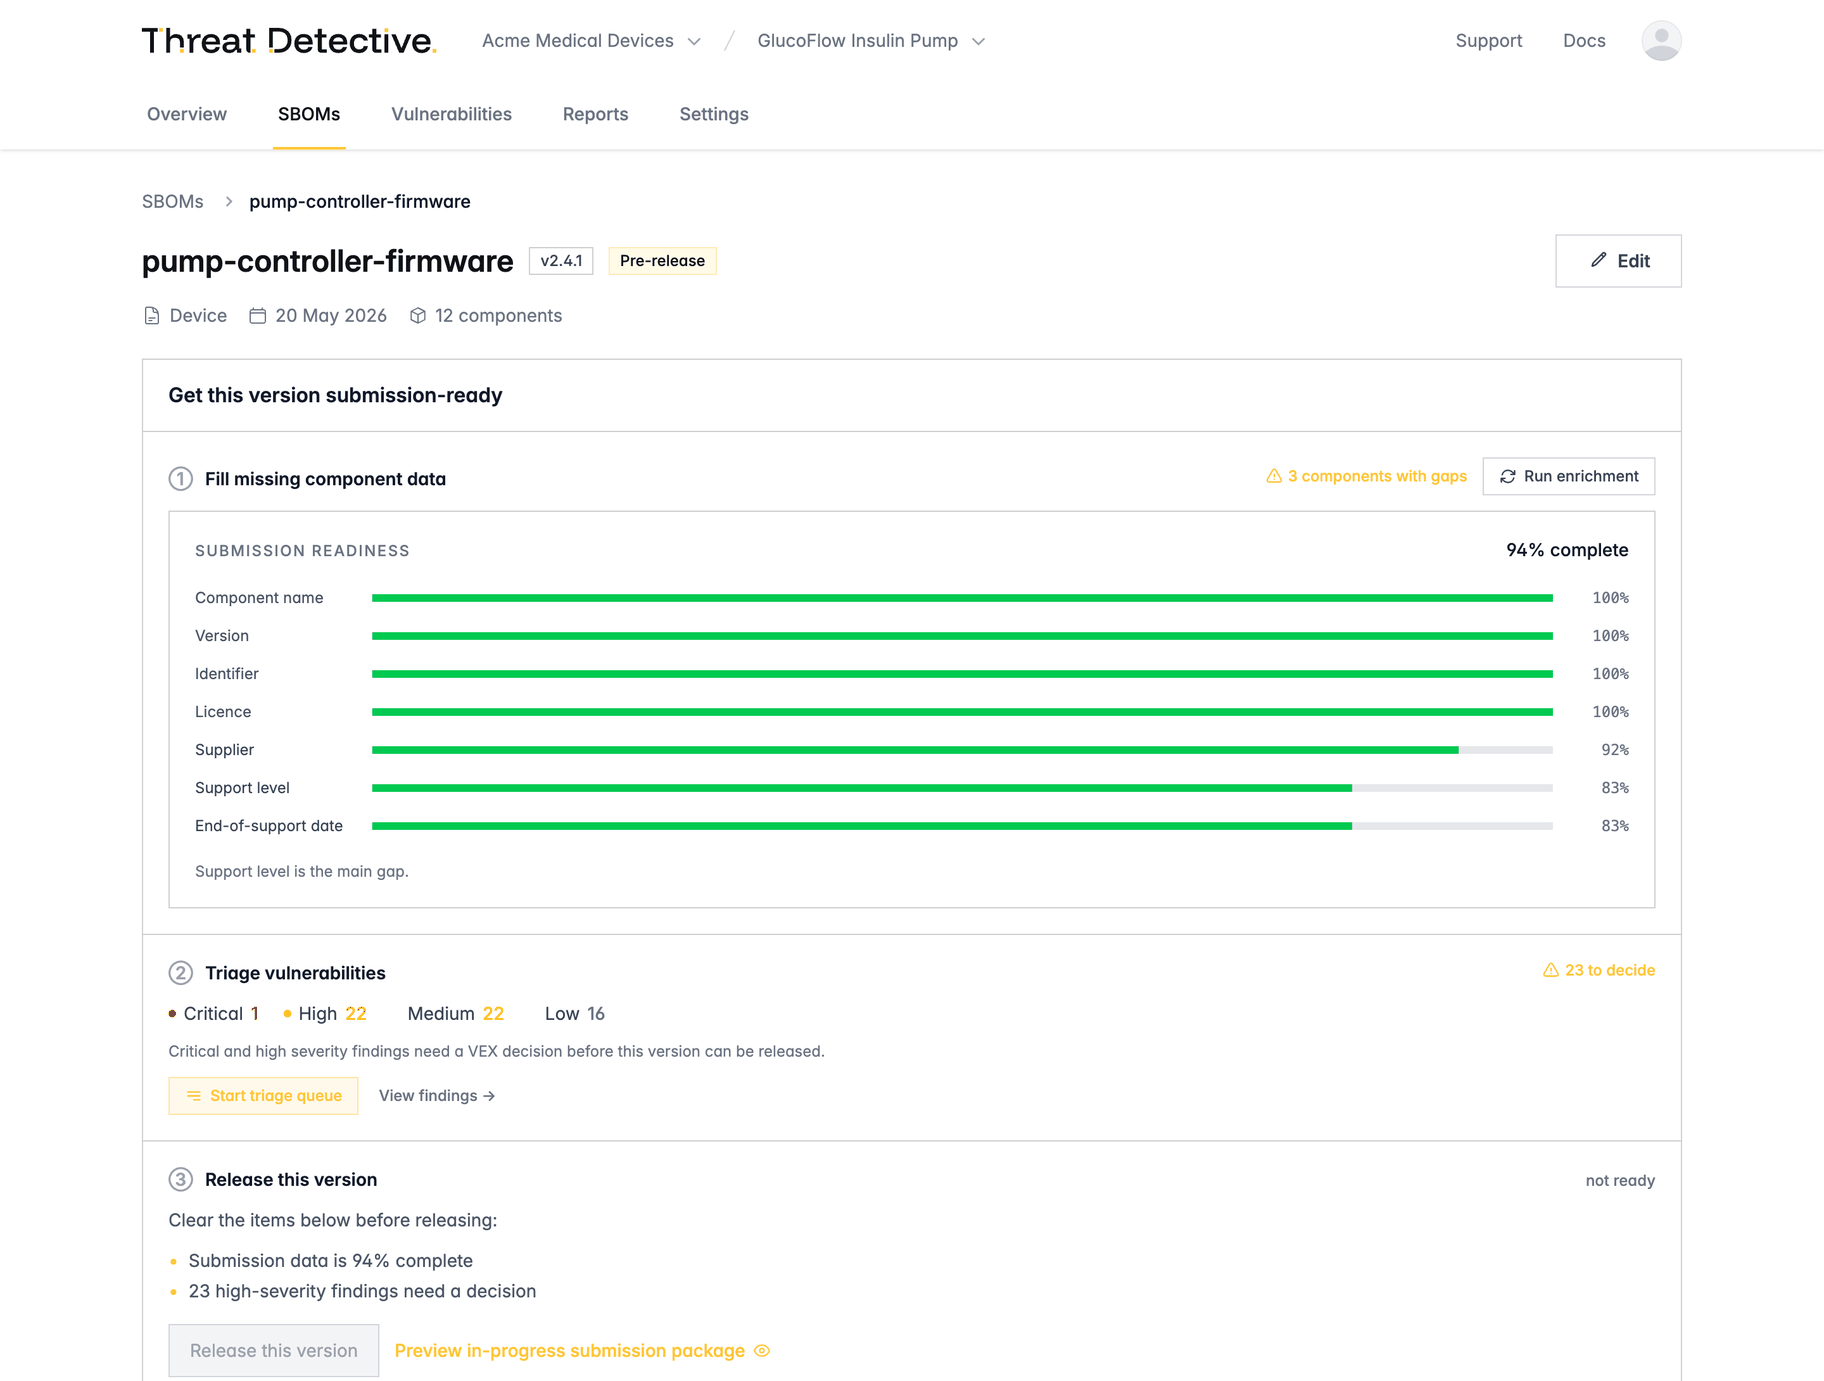Click '23 high-severity findings need a decision'
The height and width of the screenshot is (1381, 1824).
[362, 1291]
